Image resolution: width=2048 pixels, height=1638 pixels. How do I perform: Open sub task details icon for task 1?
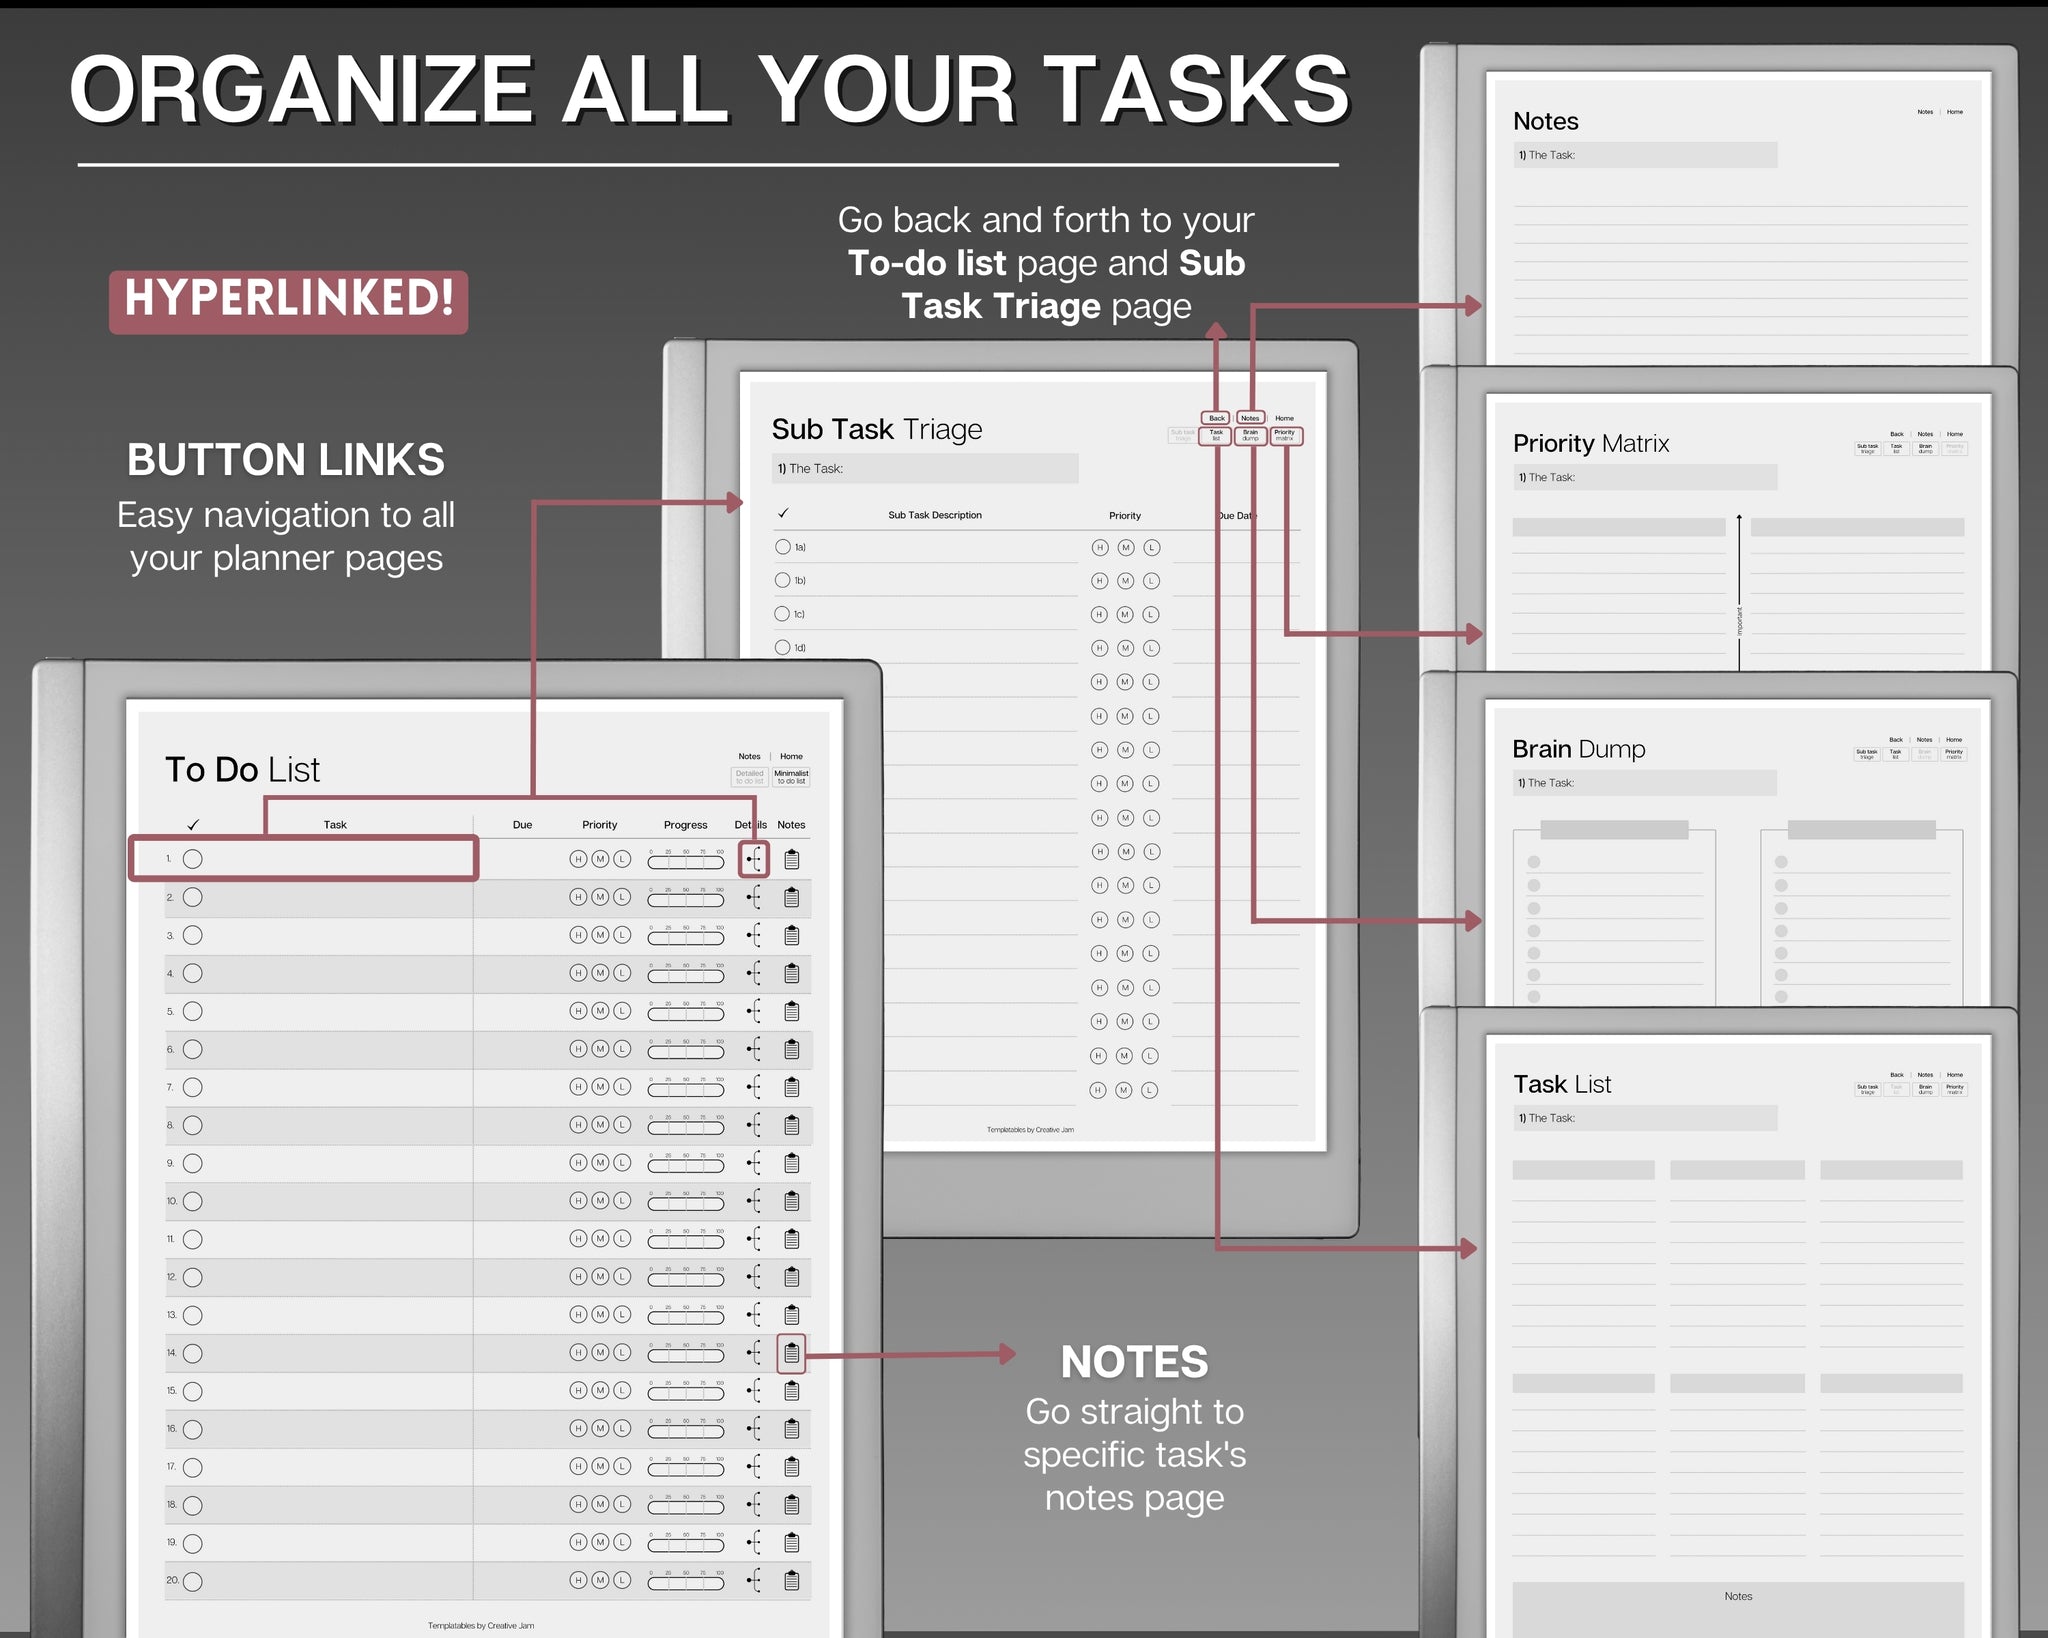coord(754,859)
